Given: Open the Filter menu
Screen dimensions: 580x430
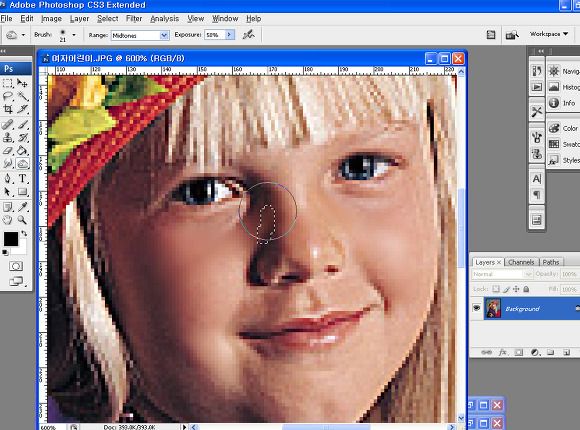Looking at the screenshot, I should coord(134,19).
